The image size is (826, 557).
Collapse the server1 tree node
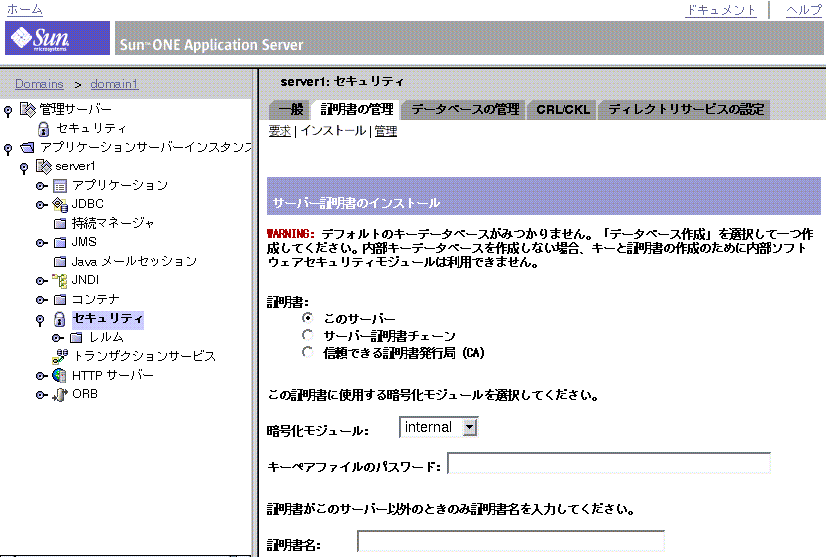(x=24, y=168)
